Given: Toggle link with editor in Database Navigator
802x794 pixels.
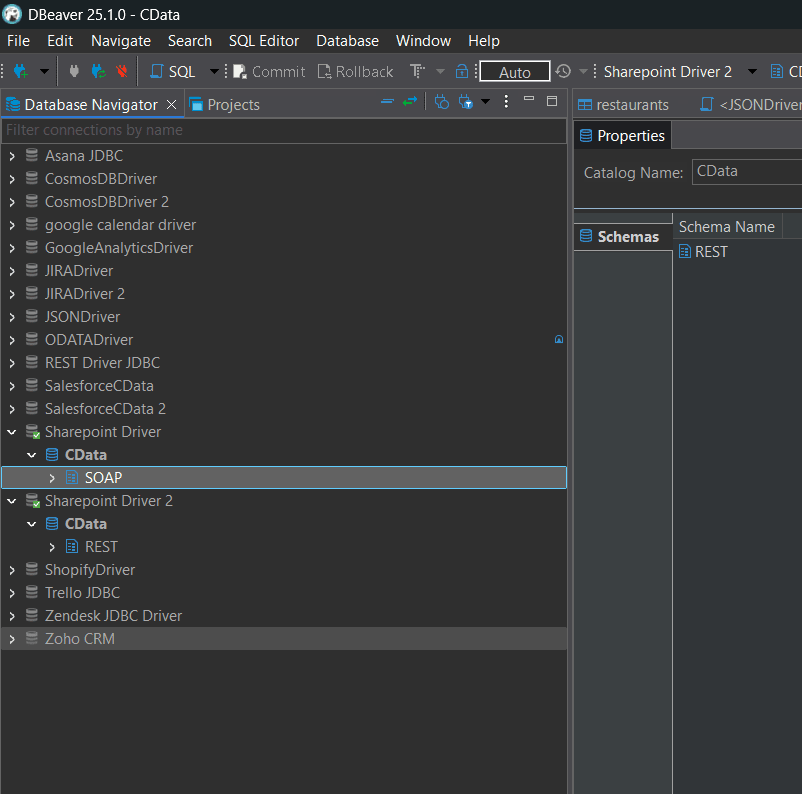Looking at the screenshot, I should 408,103.
